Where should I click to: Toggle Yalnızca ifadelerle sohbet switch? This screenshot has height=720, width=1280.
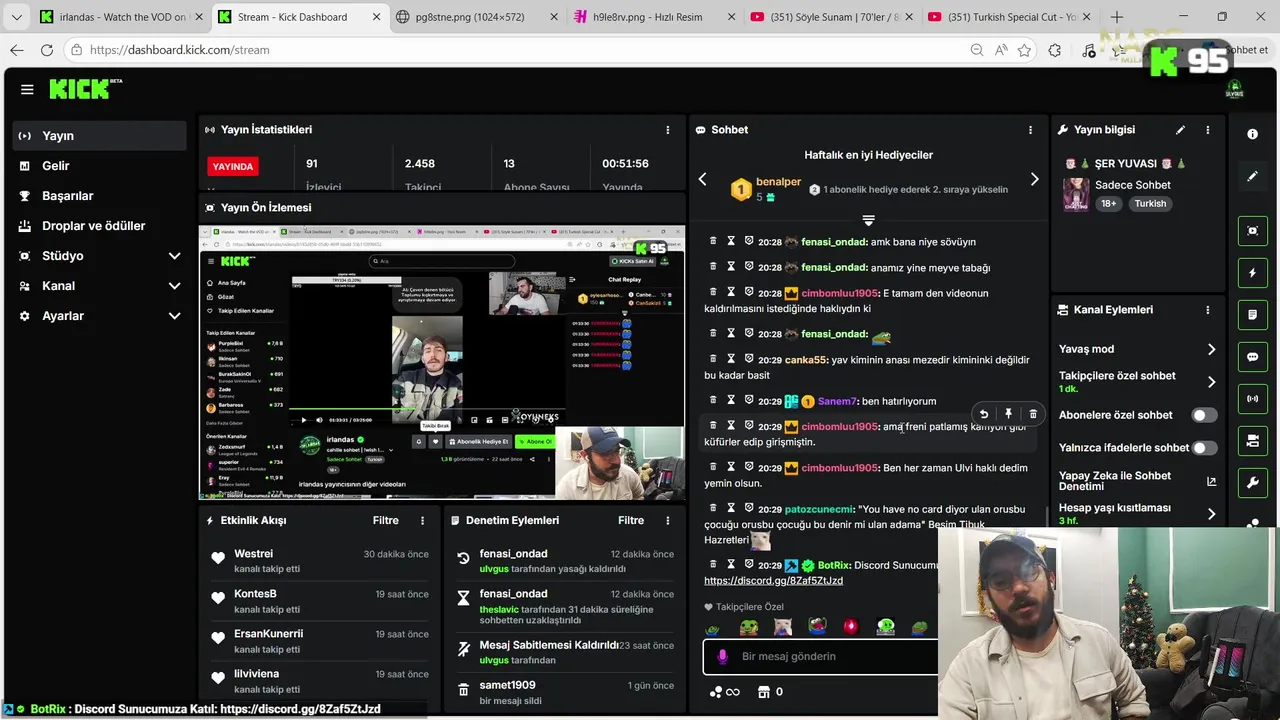(x=1204, y=448)
